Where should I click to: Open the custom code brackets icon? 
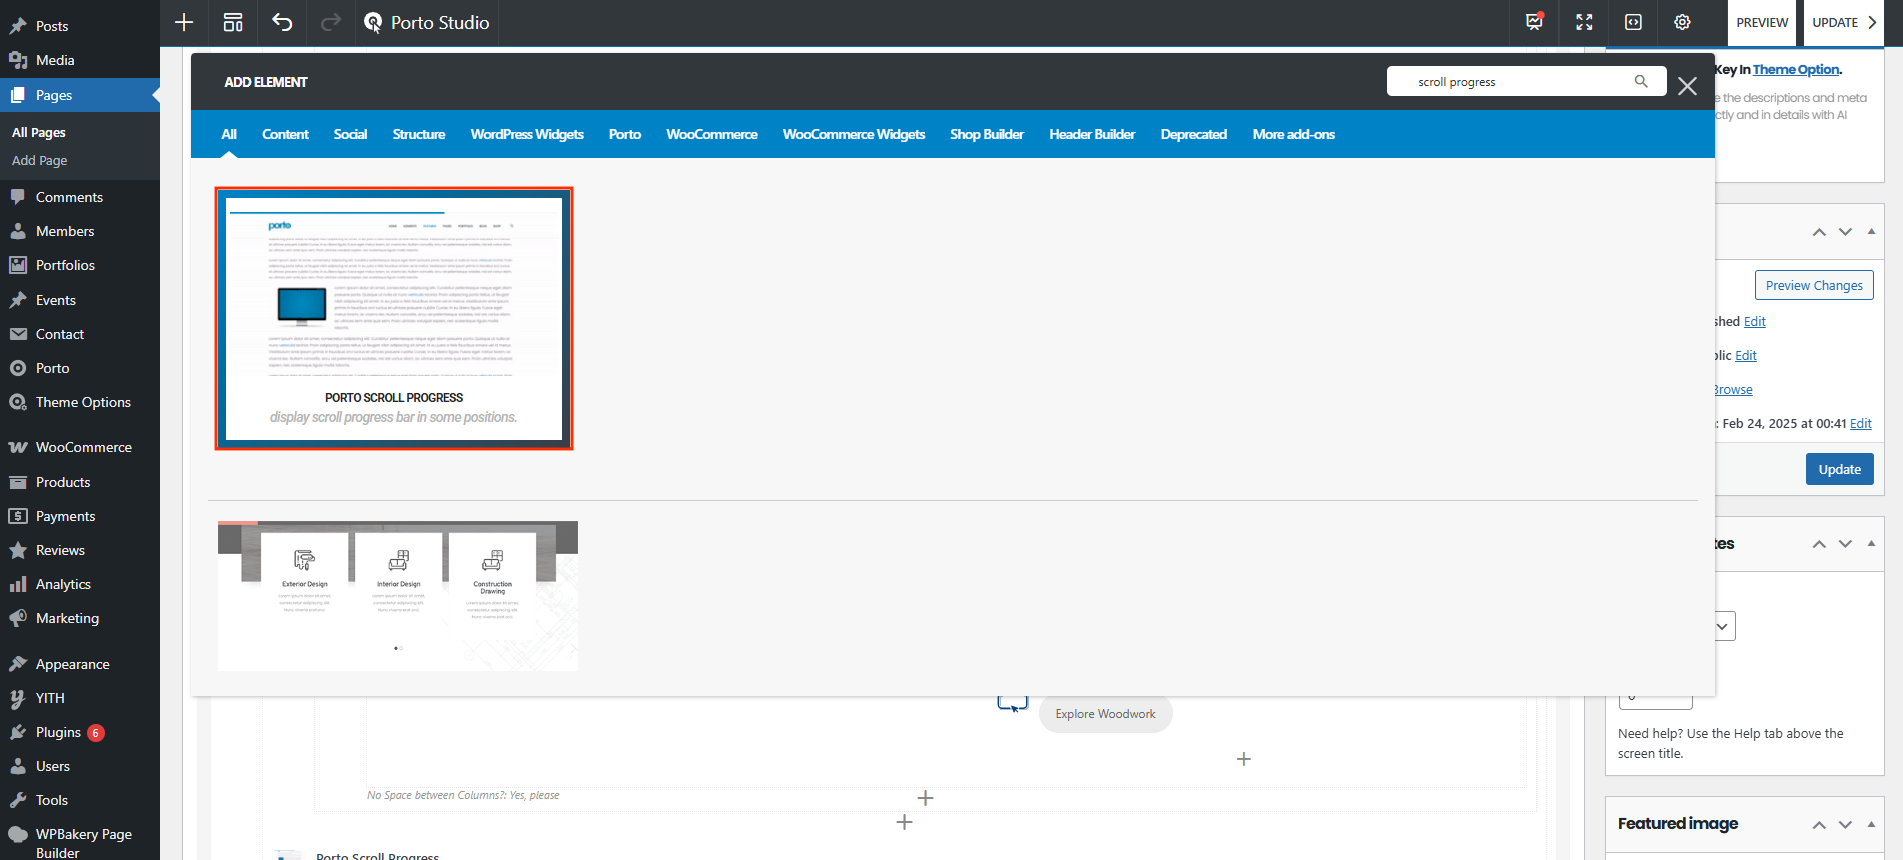[x=1633, y=22]
